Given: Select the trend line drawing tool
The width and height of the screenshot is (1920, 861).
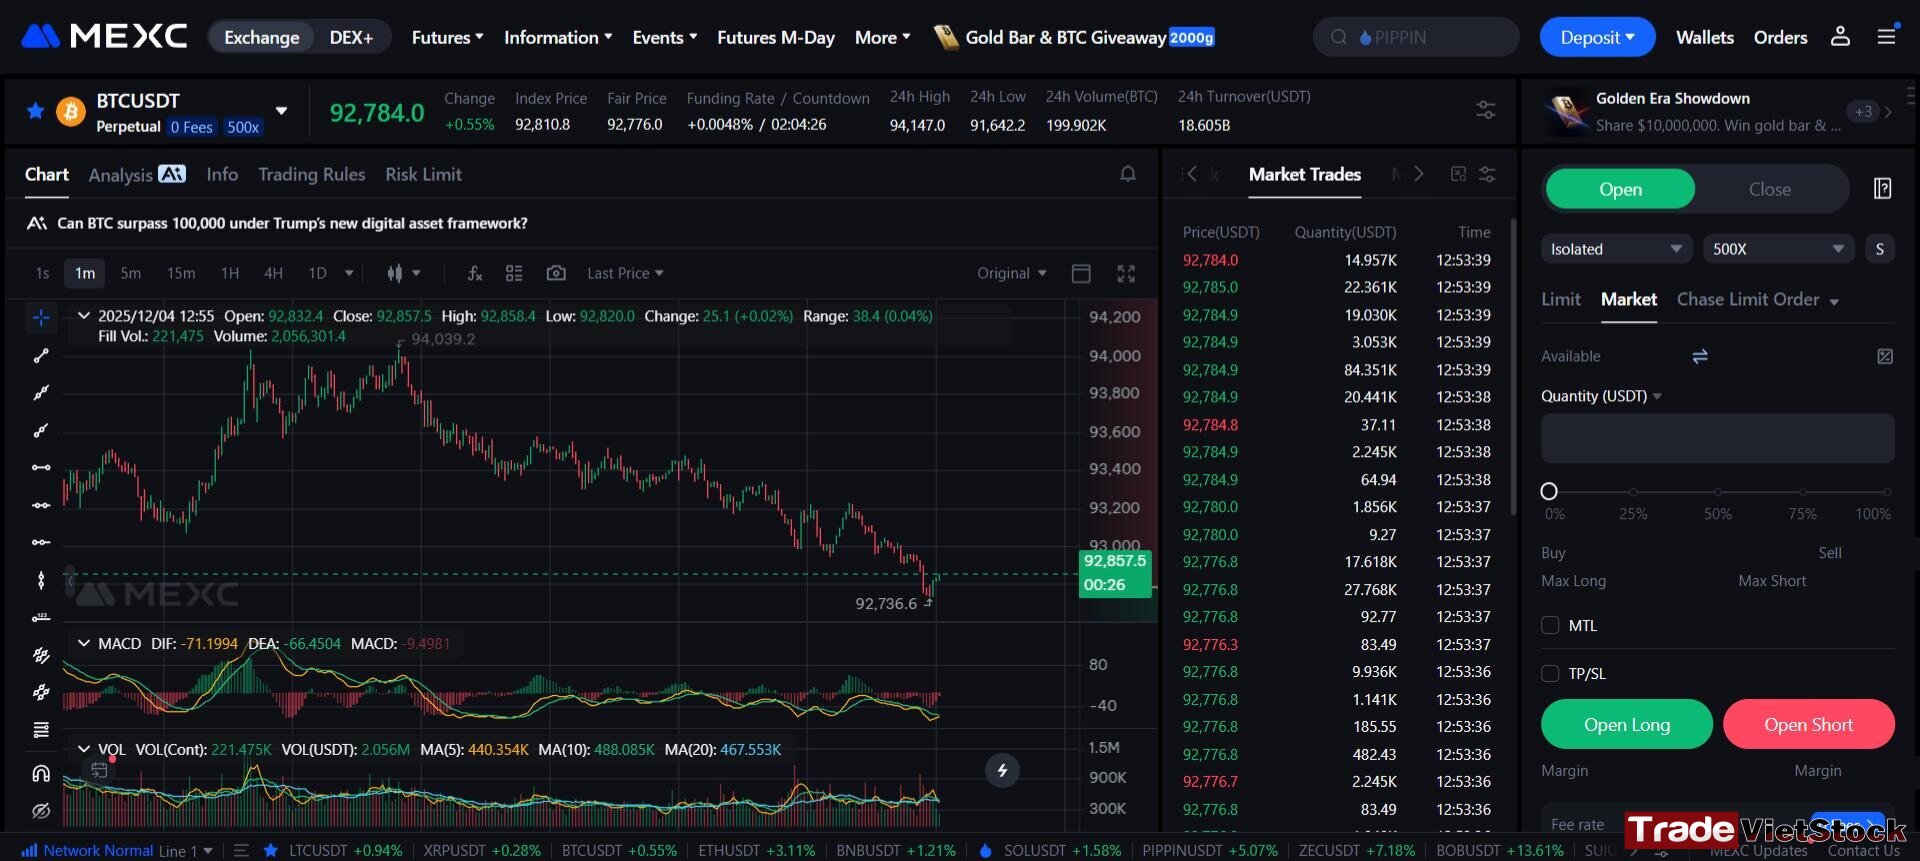Looking at the screenshot, I should (41, 356).
